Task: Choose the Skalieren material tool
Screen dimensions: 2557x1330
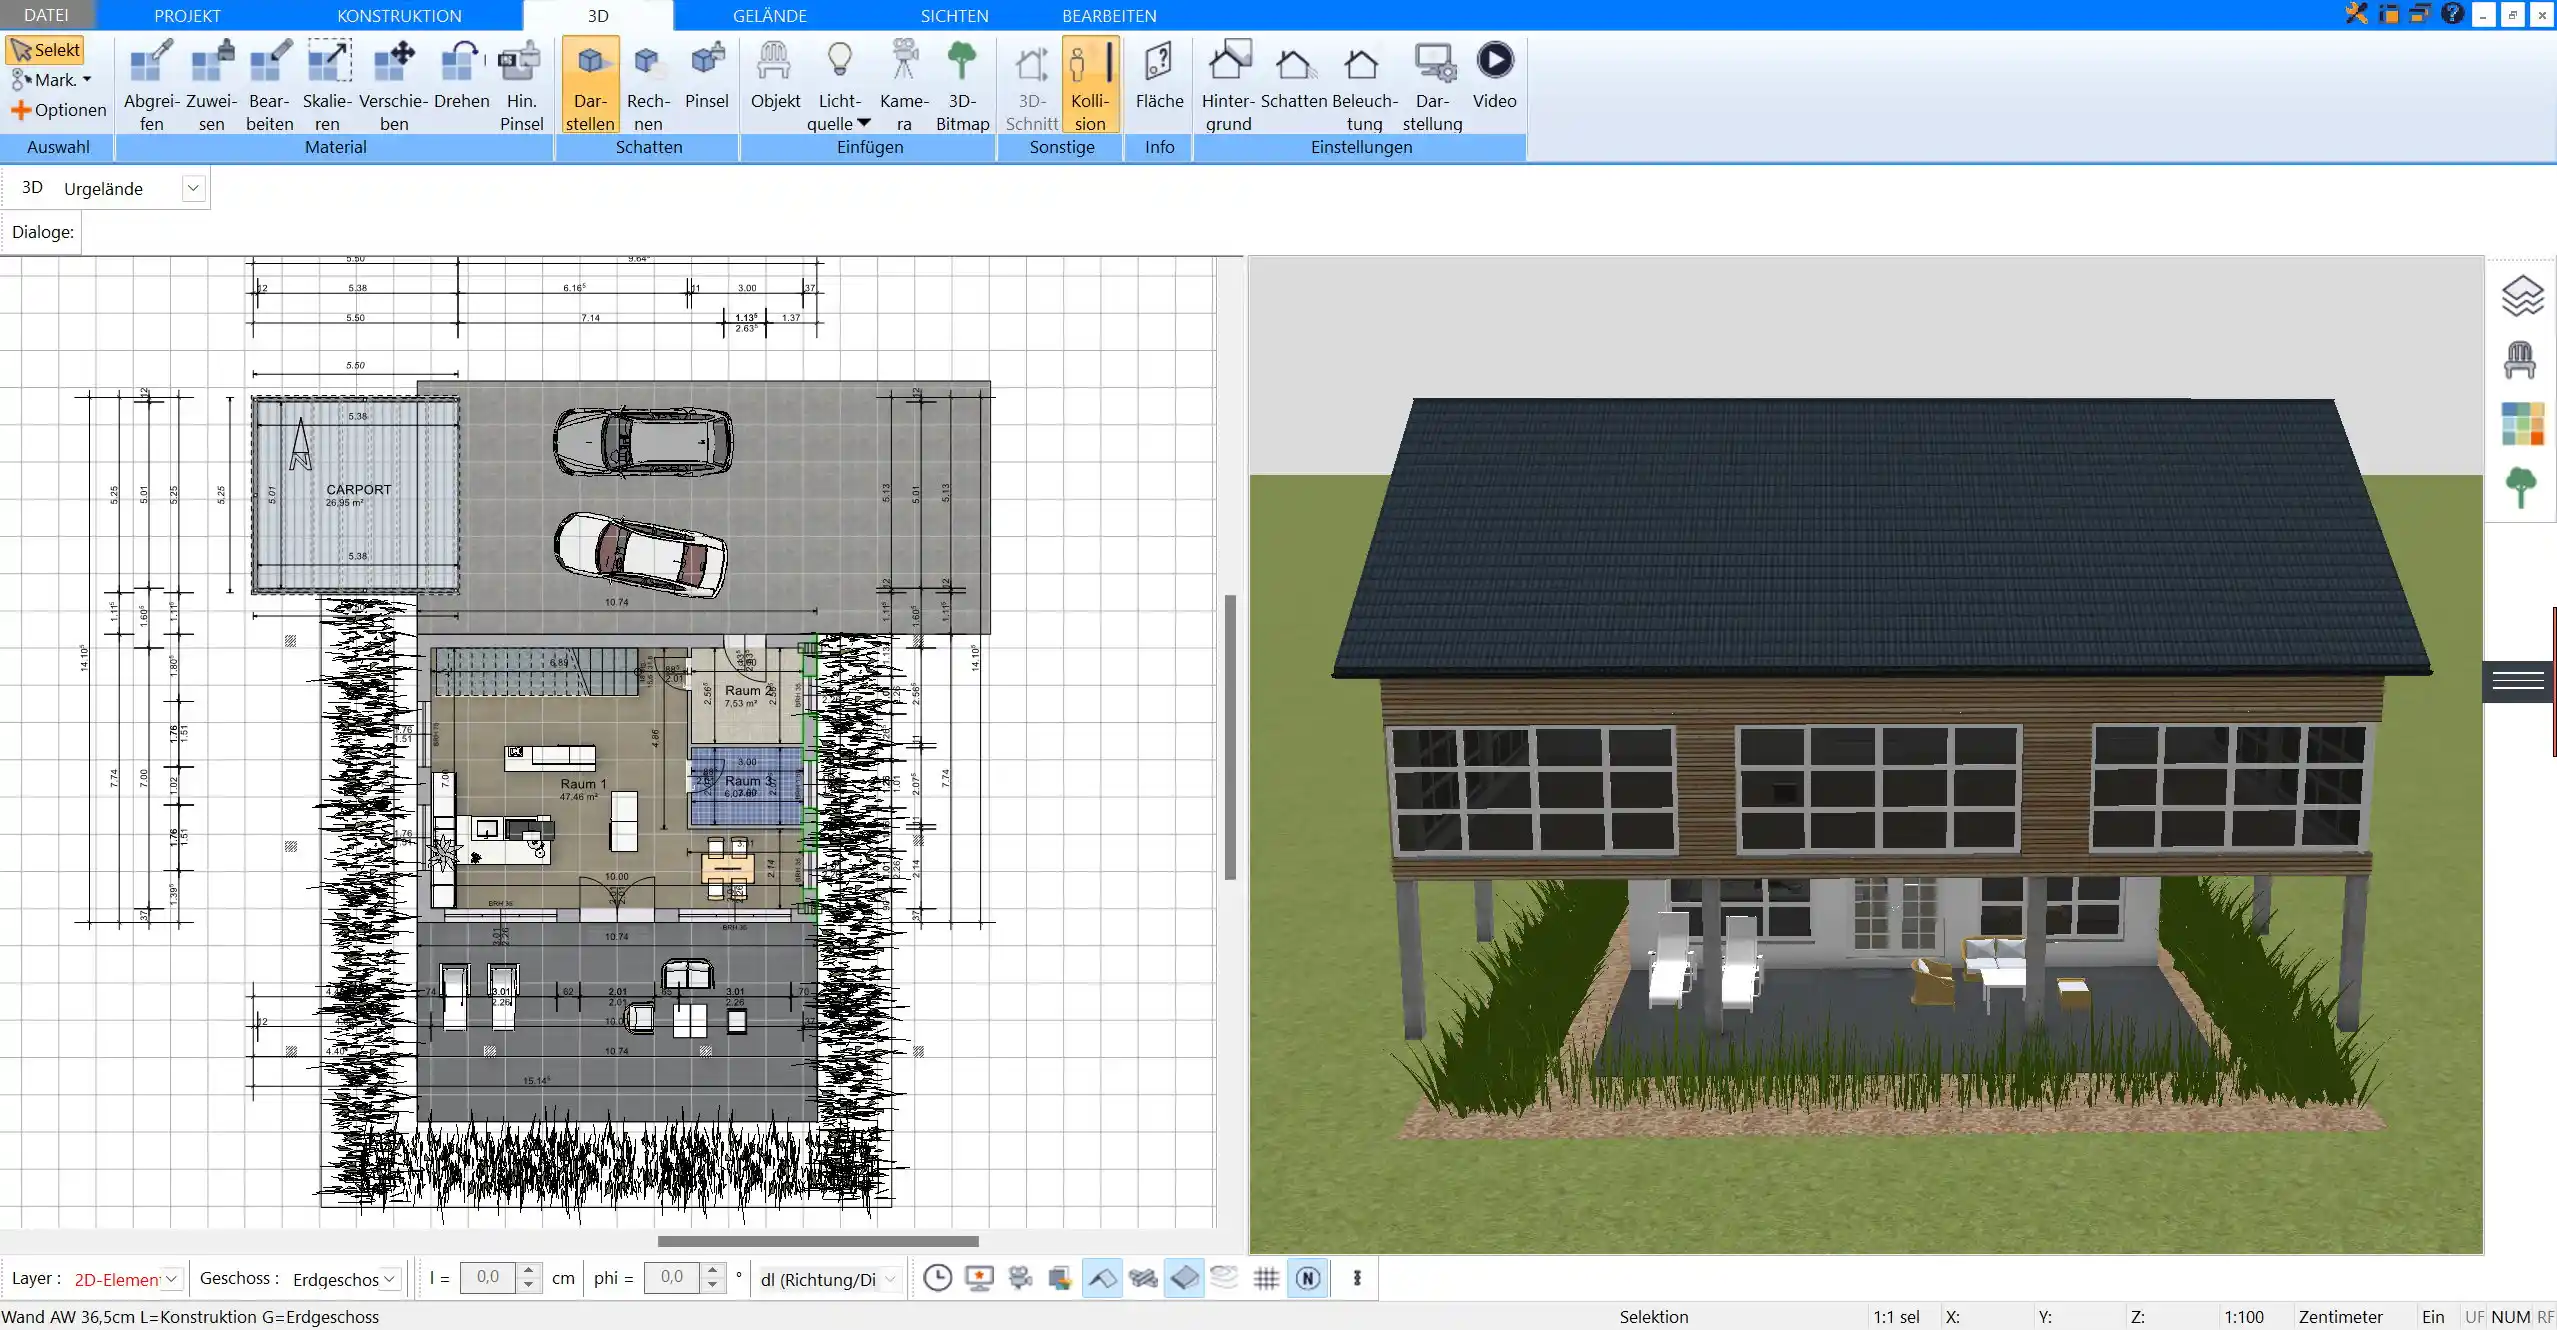Action: (x=328, y=85)
